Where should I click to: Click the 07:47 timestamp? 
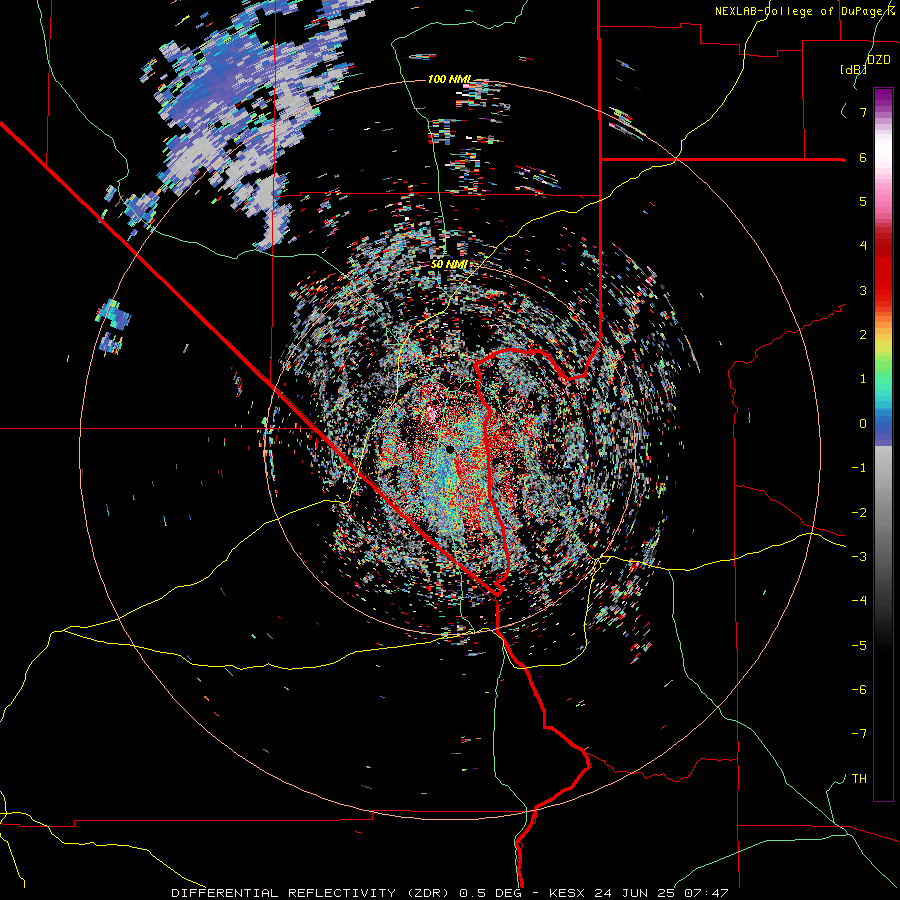[706, 893]
